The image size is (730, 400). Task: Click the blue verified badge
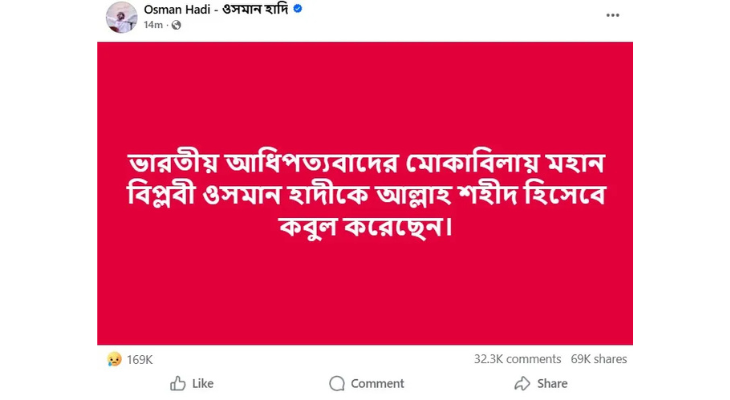[298, 9]
